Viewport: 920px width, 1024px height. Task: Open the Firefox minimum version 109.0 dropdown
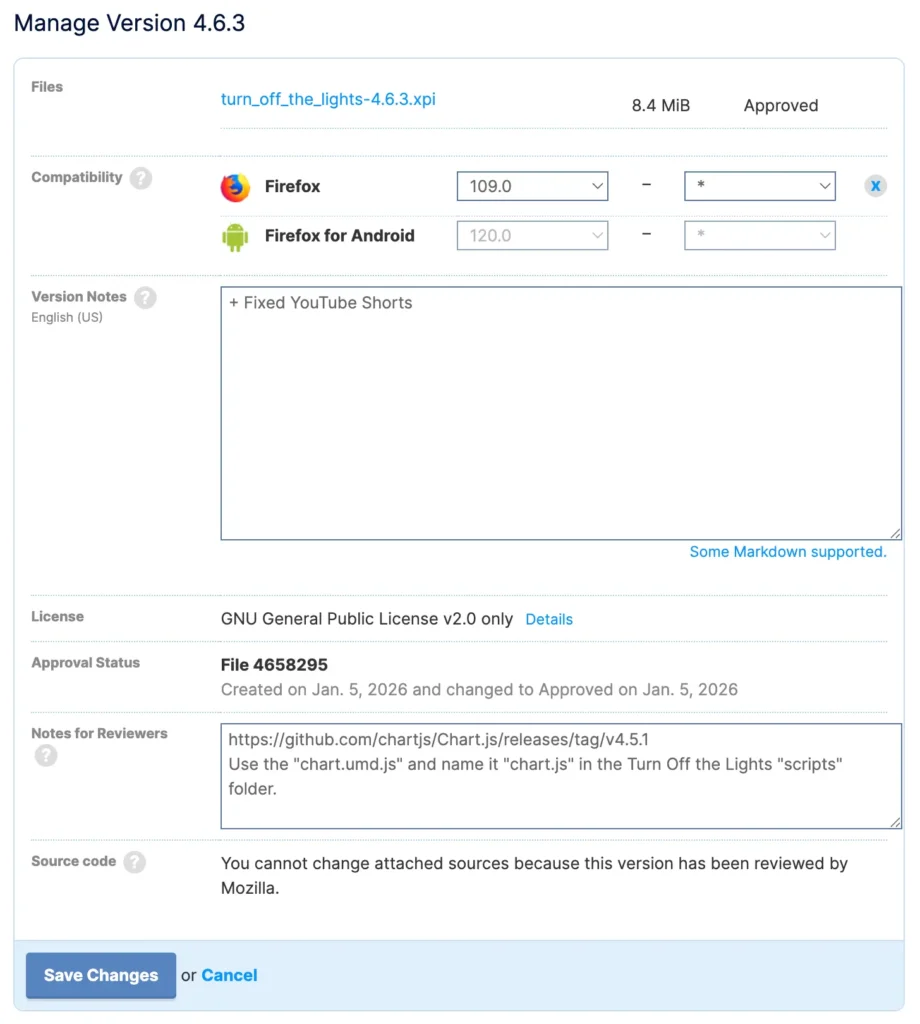pos(532,186)
